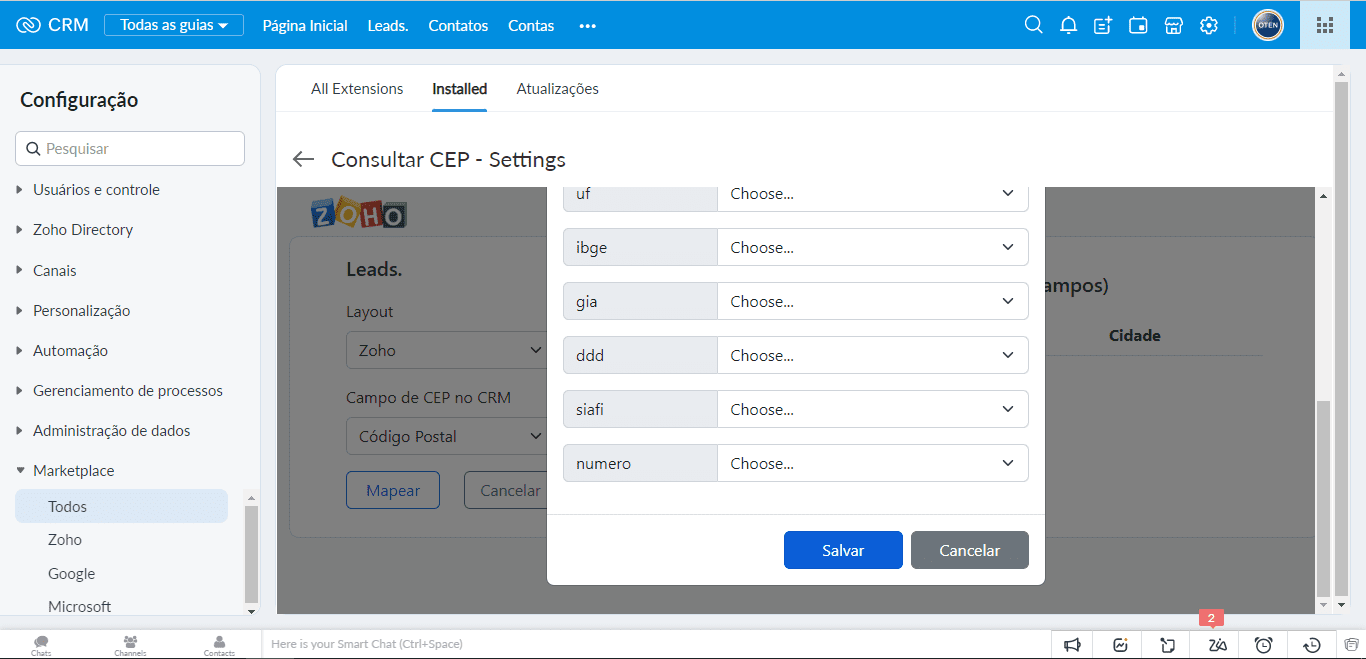Open the notifications bell icon
Viewport: 1366px width, 659px height.
1068,25
